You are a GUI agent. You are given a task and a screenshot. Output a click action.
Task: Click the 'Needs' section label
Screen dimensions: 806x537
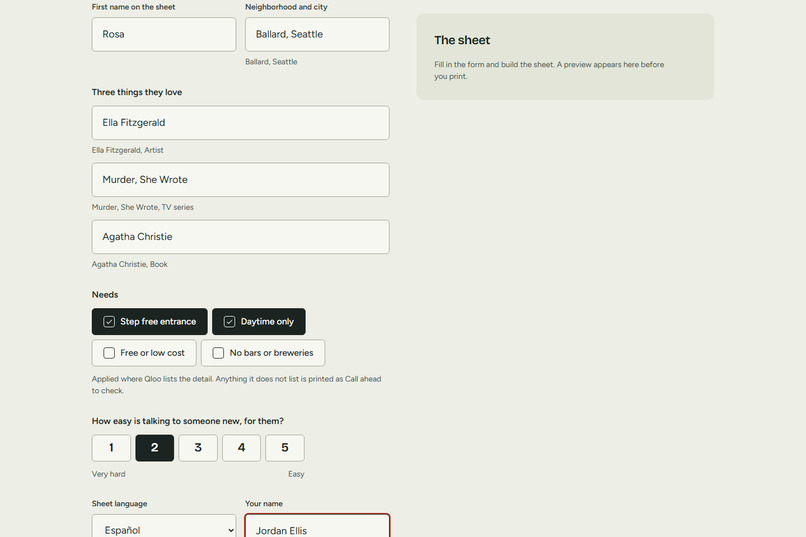tap(105, 295)
